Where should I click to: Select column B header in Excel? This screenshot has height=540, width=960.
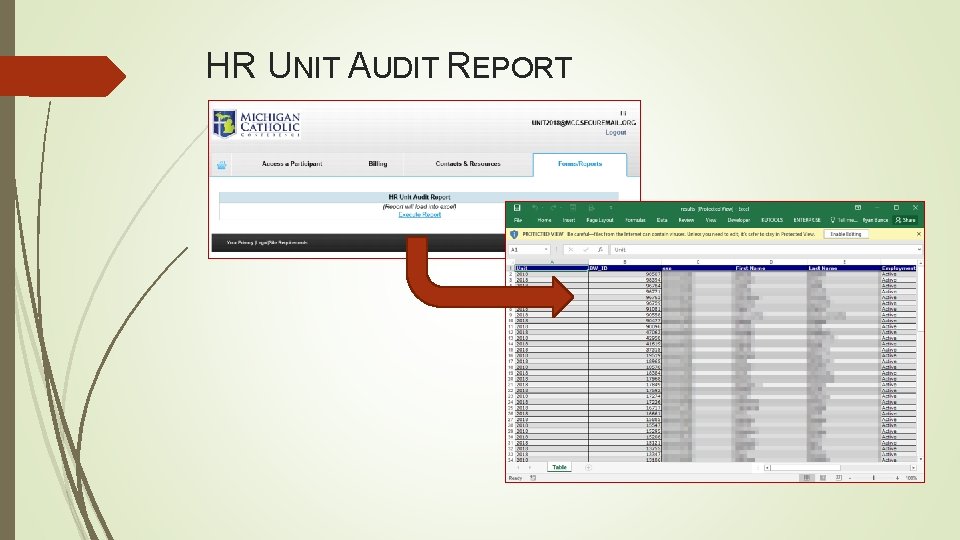coord(624,262)
